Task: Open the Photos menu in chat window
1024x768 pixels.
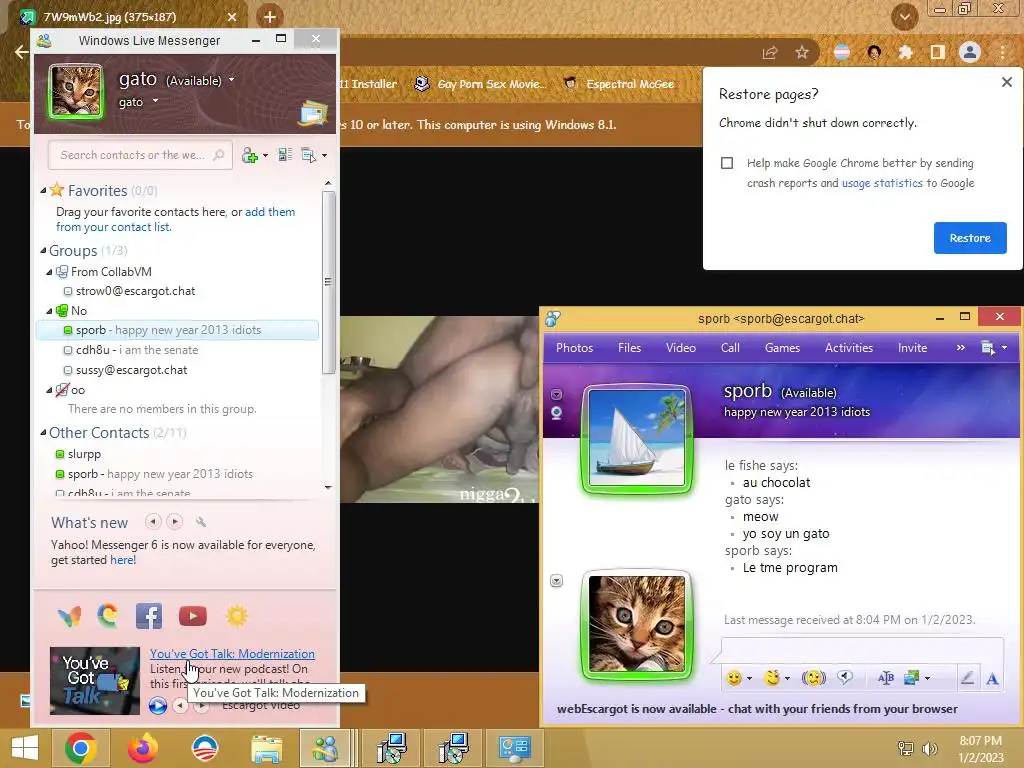Action: tap(575, 347)
